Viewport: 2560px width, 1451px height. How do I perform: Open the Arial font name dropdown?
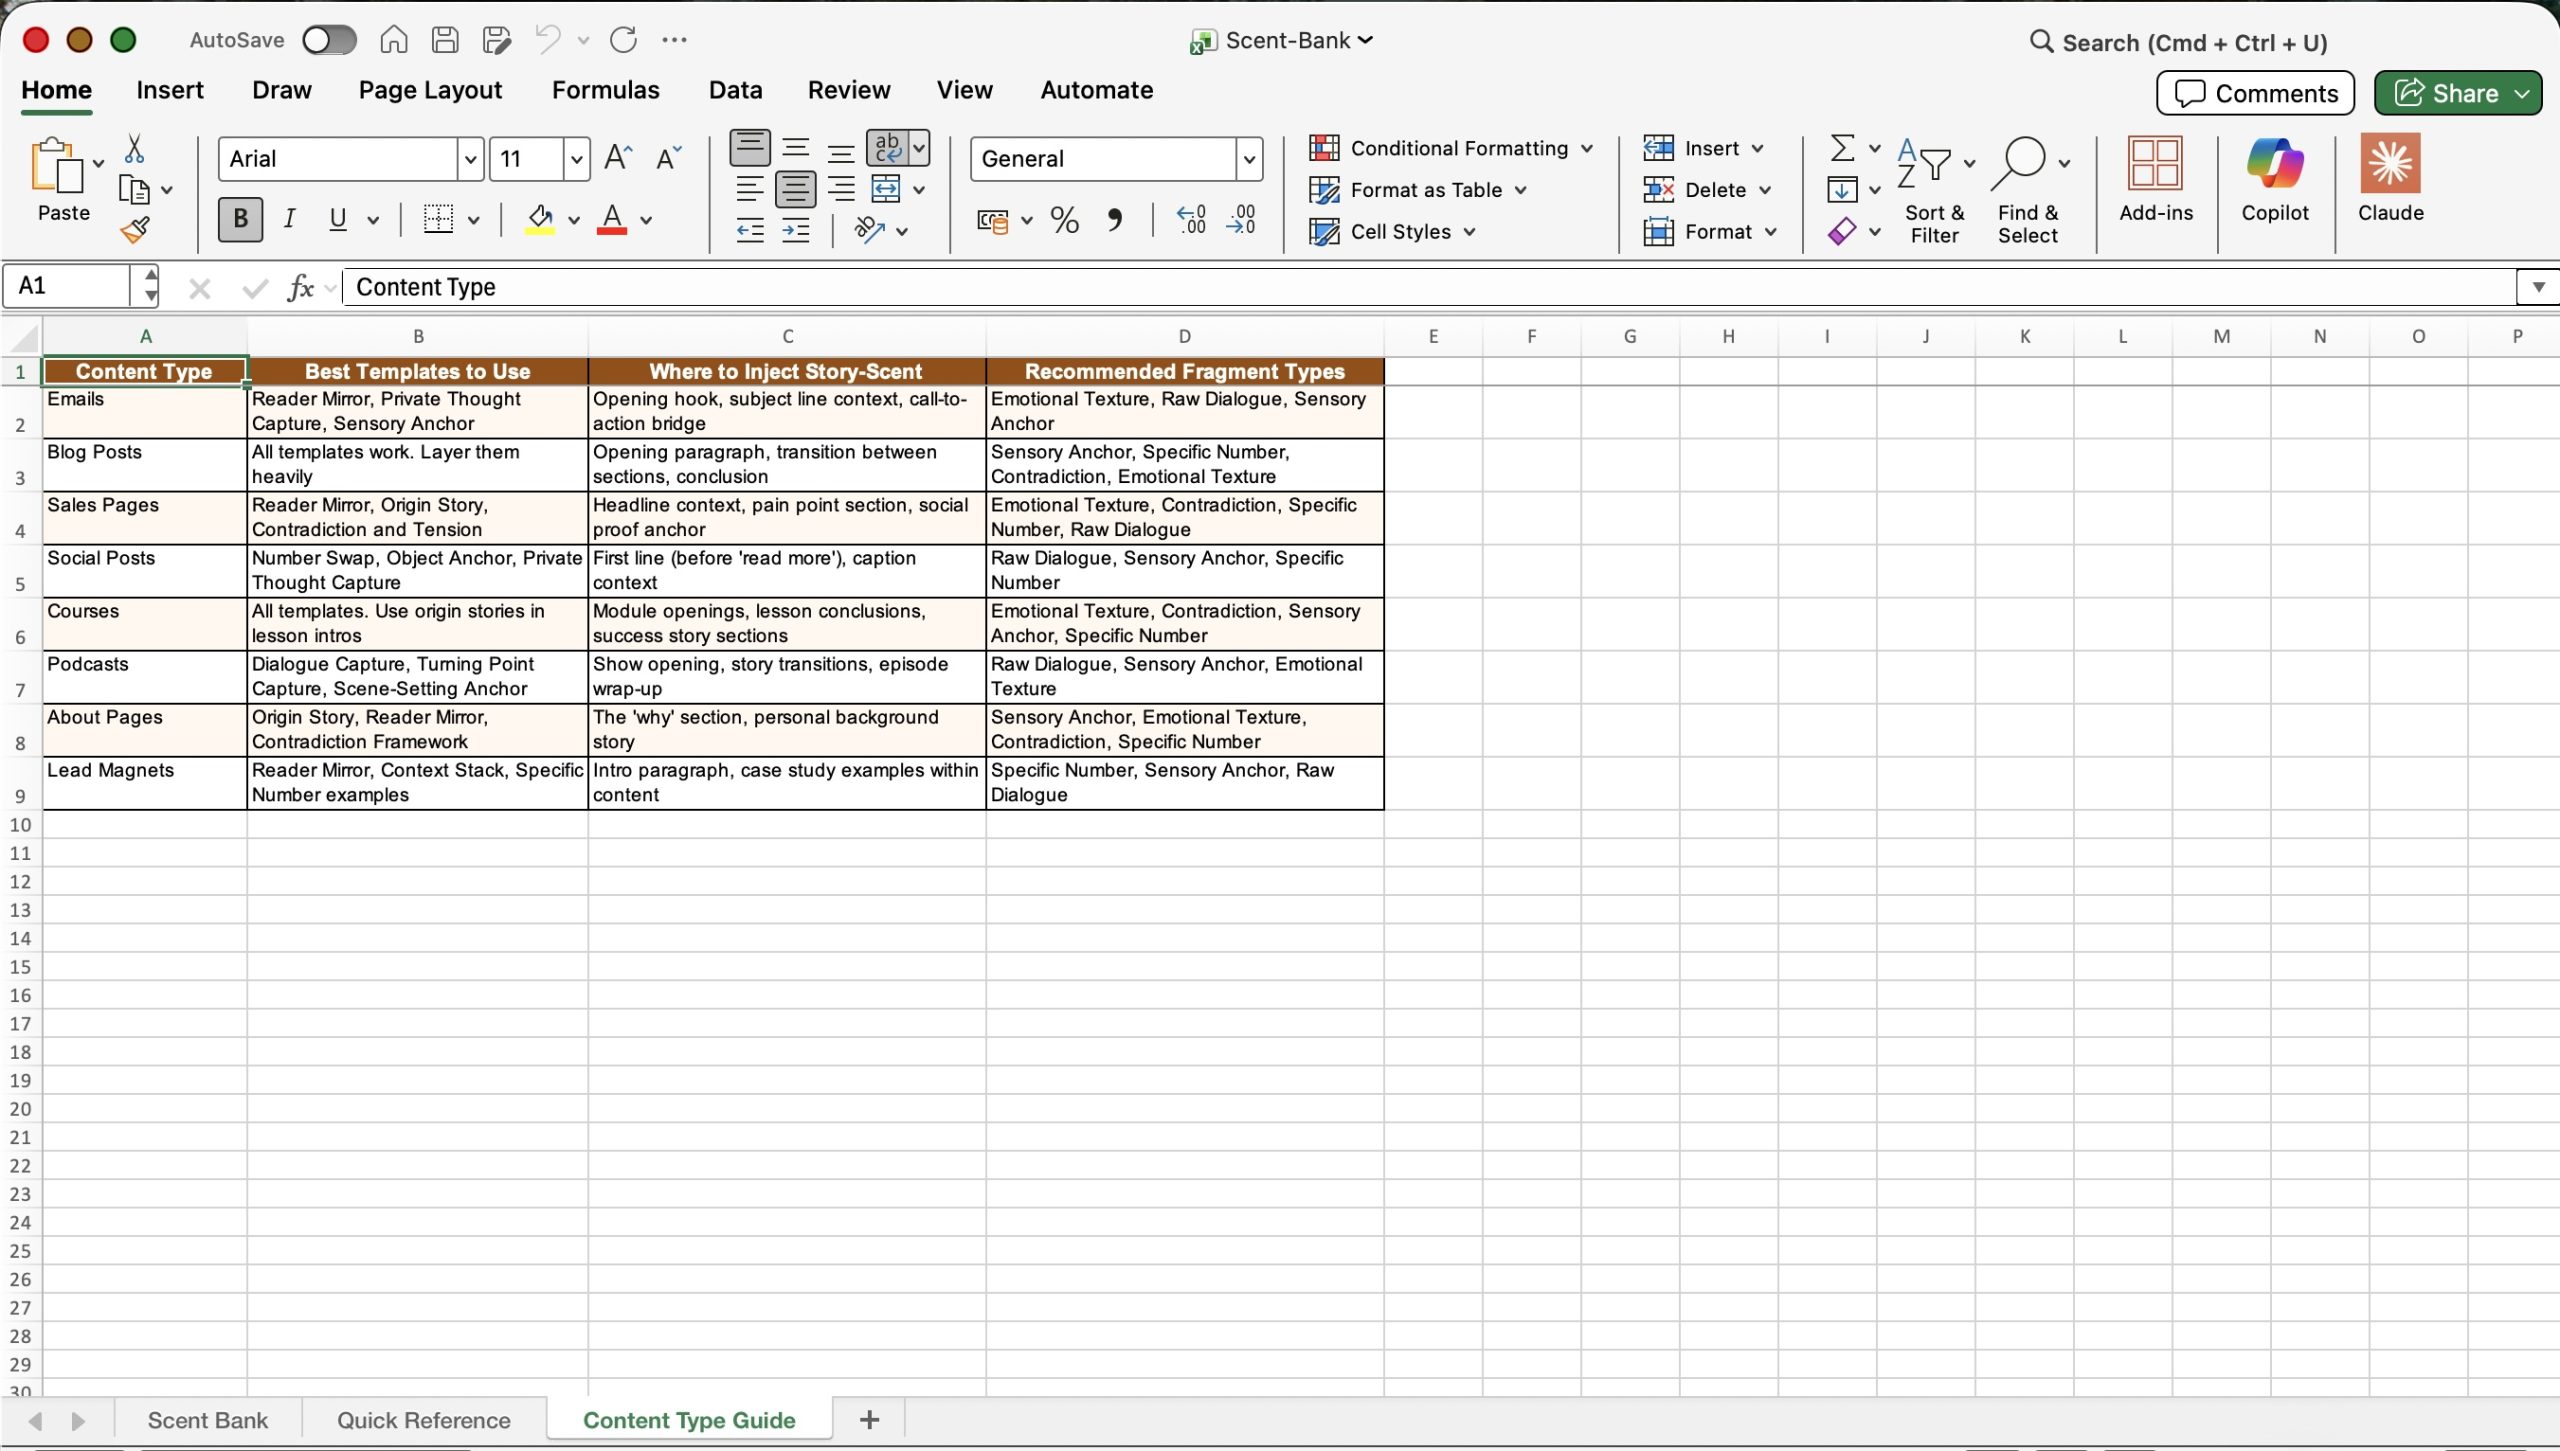pyautogui.click(x=470, y=159)
